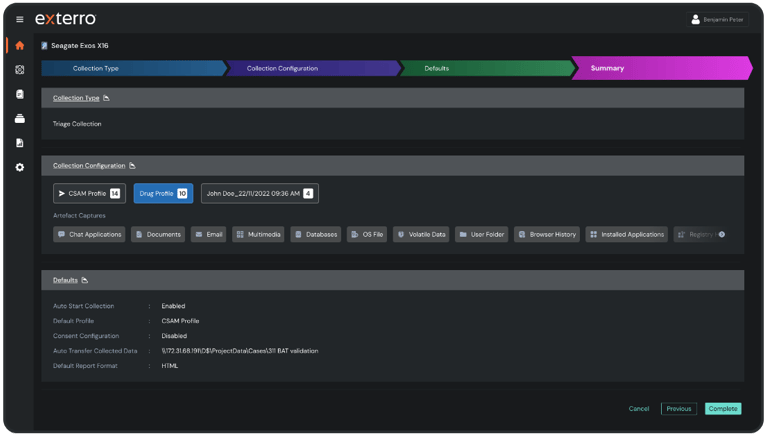The image size is (768, 436).
Task: Click the Previous button
Action: [x=679, y=409]
